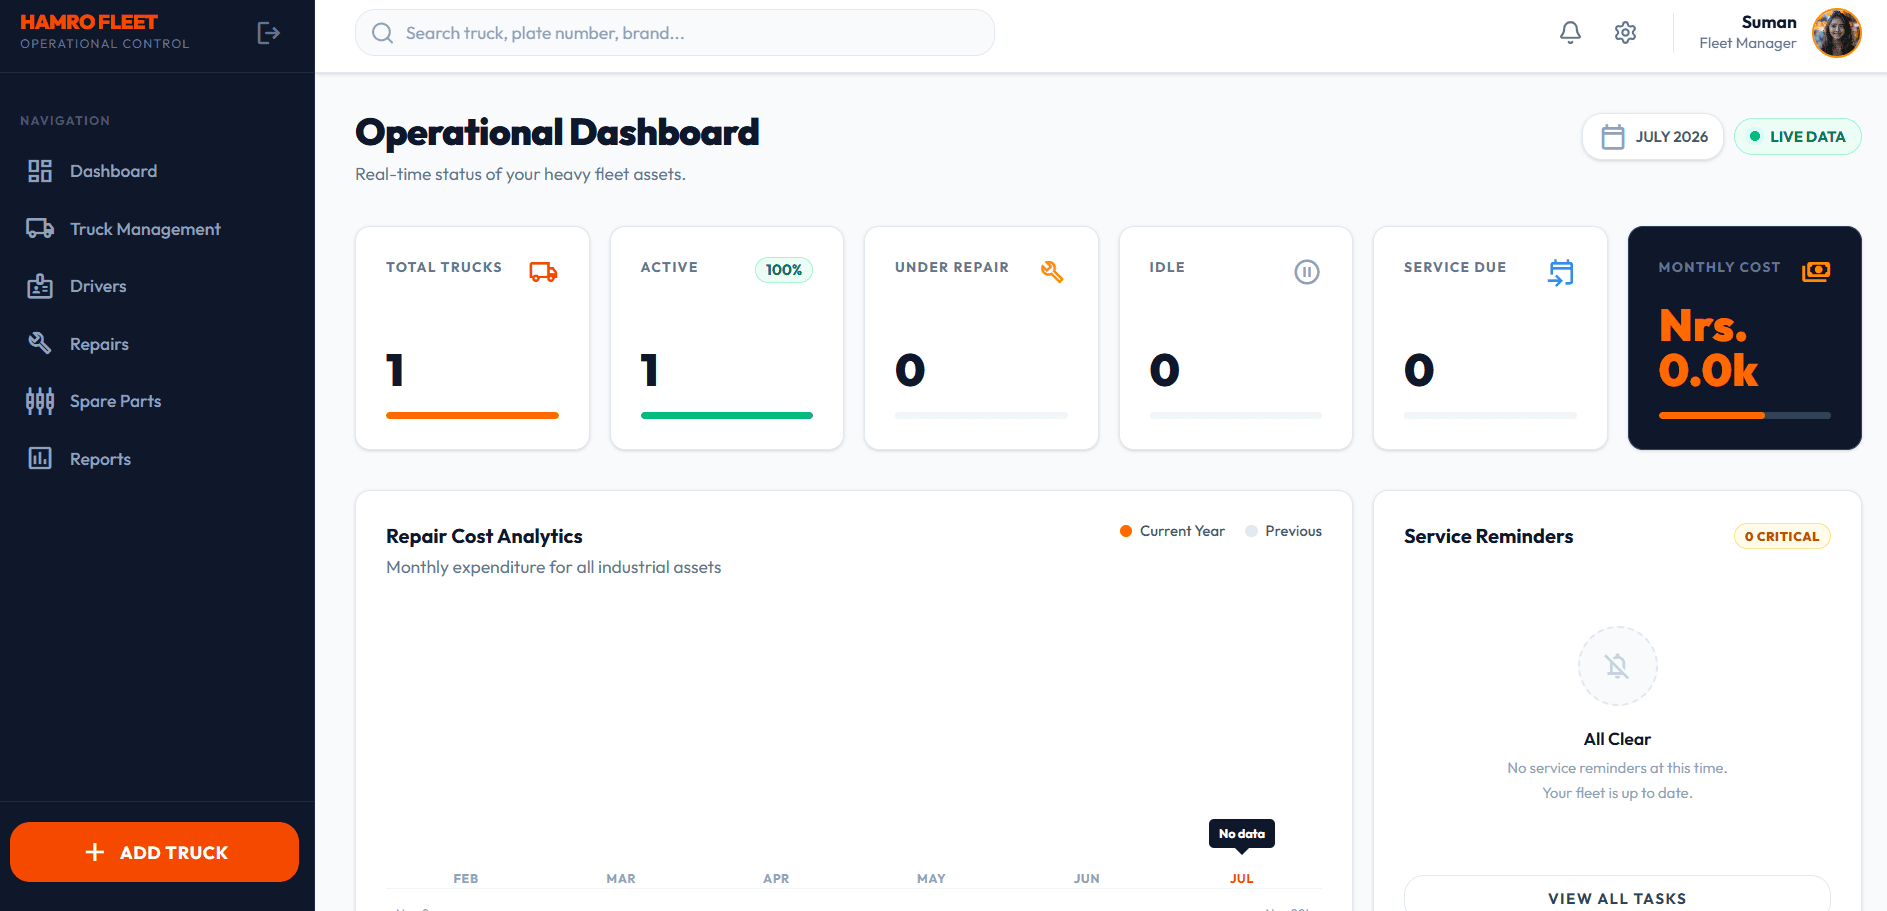This screenshot has width=1887, height=911.
Task: Select JUN on the chart axis
Action: click(1087, 878)
